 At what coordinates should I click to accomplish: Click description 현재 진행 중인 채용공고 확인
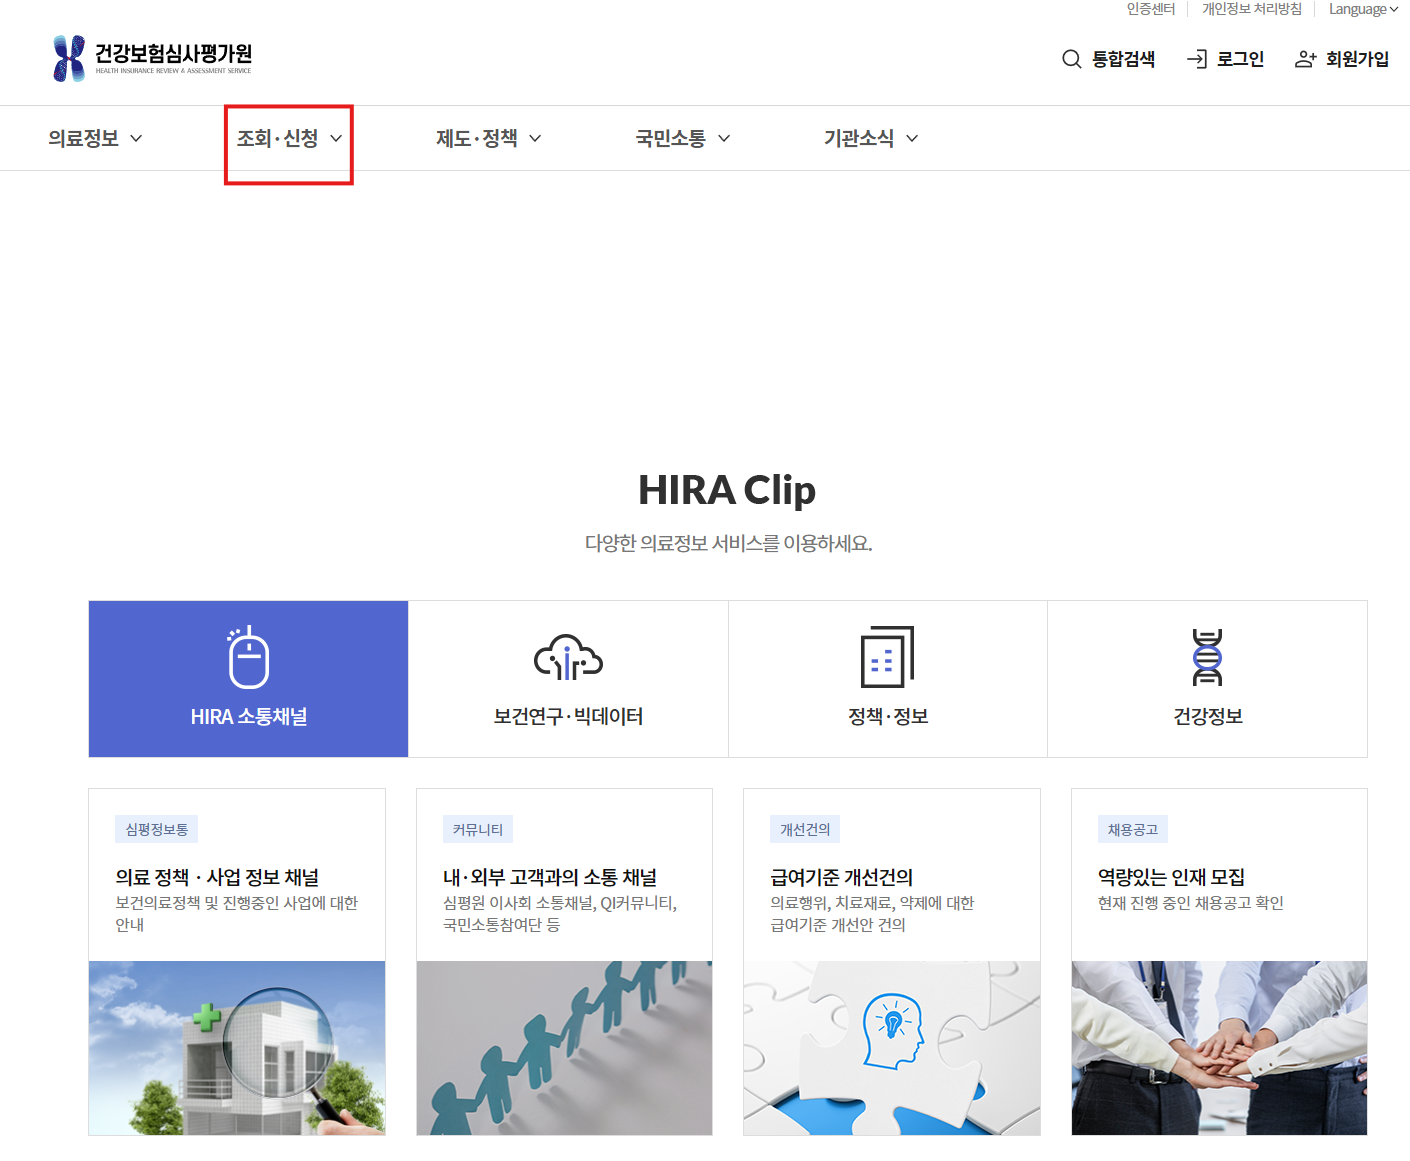click(x=1190, y=903)
